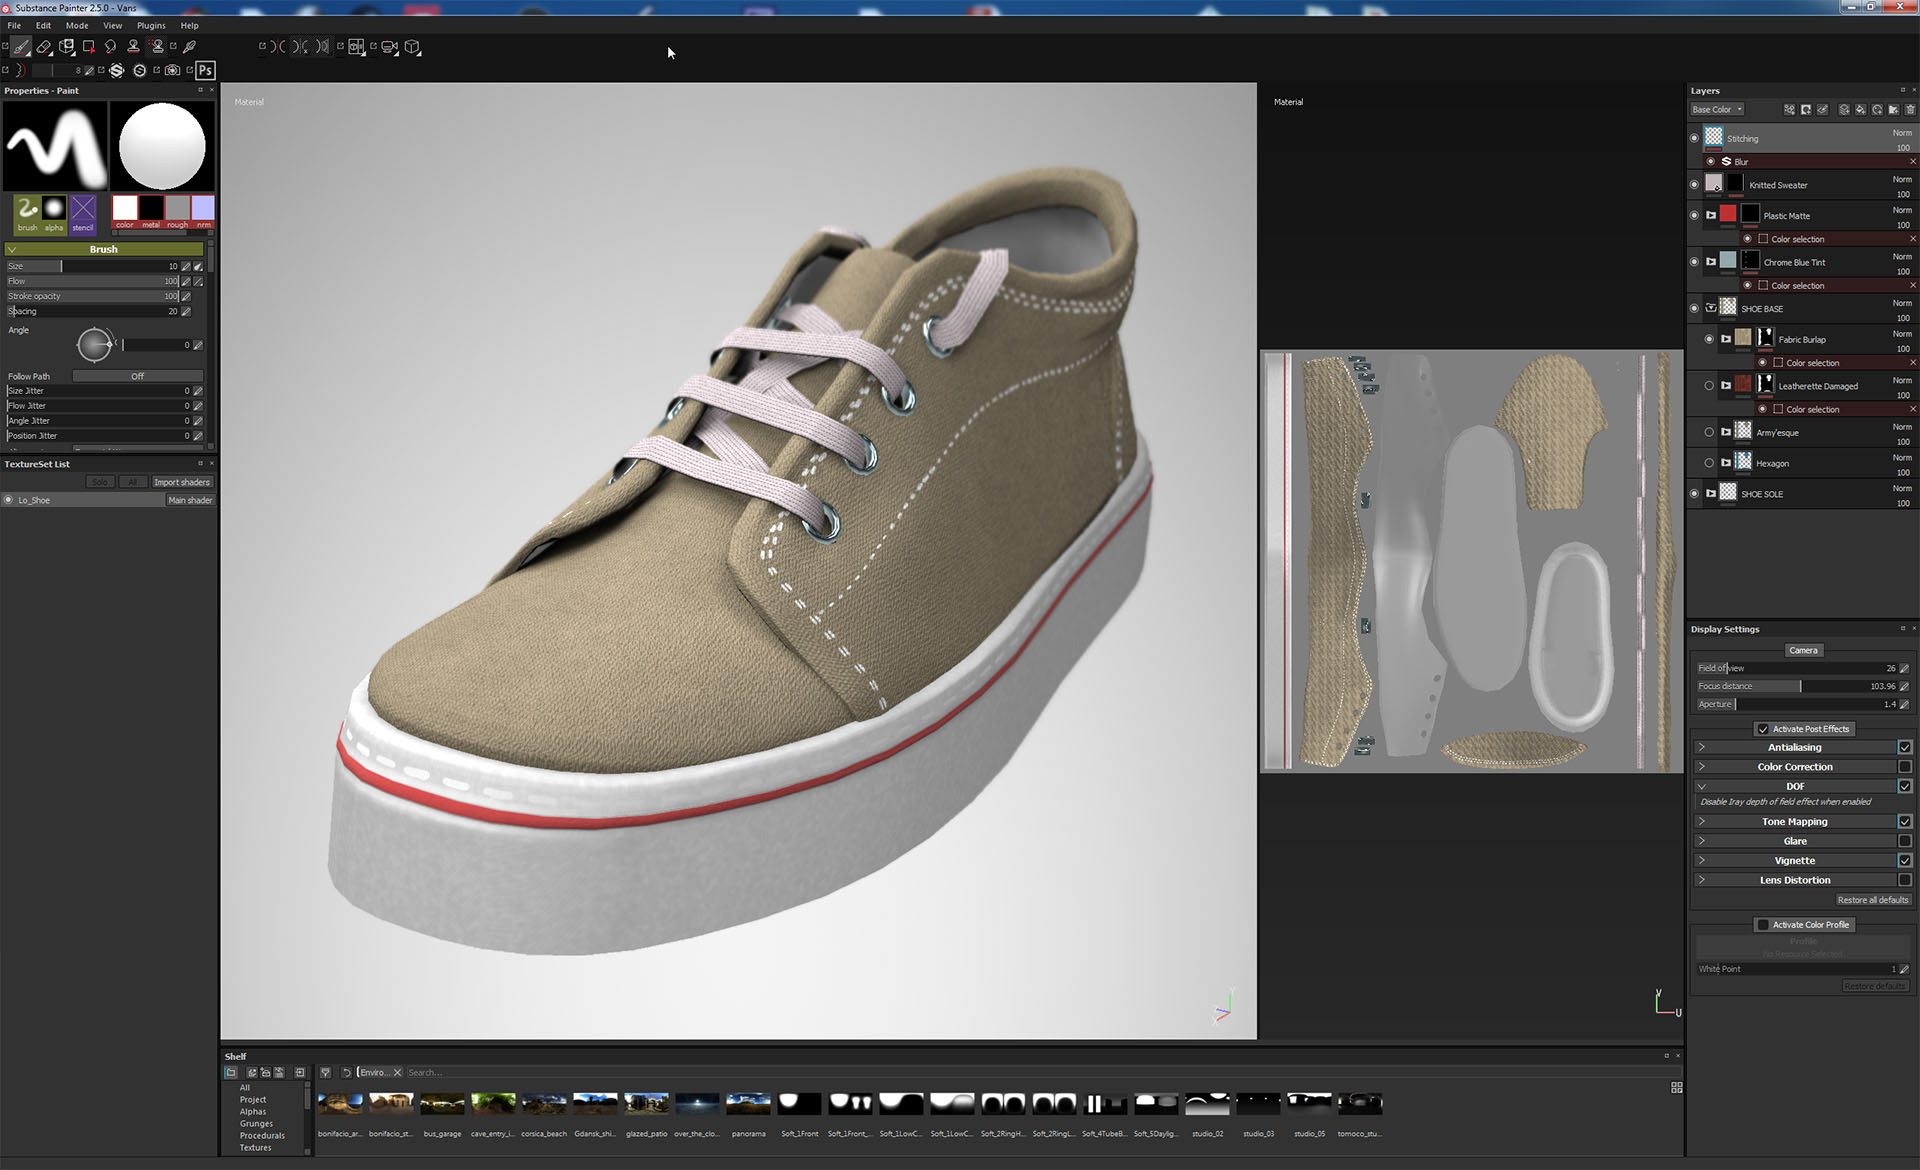Click the Import shaders button

pyautogui.click(x=181, y=482)
